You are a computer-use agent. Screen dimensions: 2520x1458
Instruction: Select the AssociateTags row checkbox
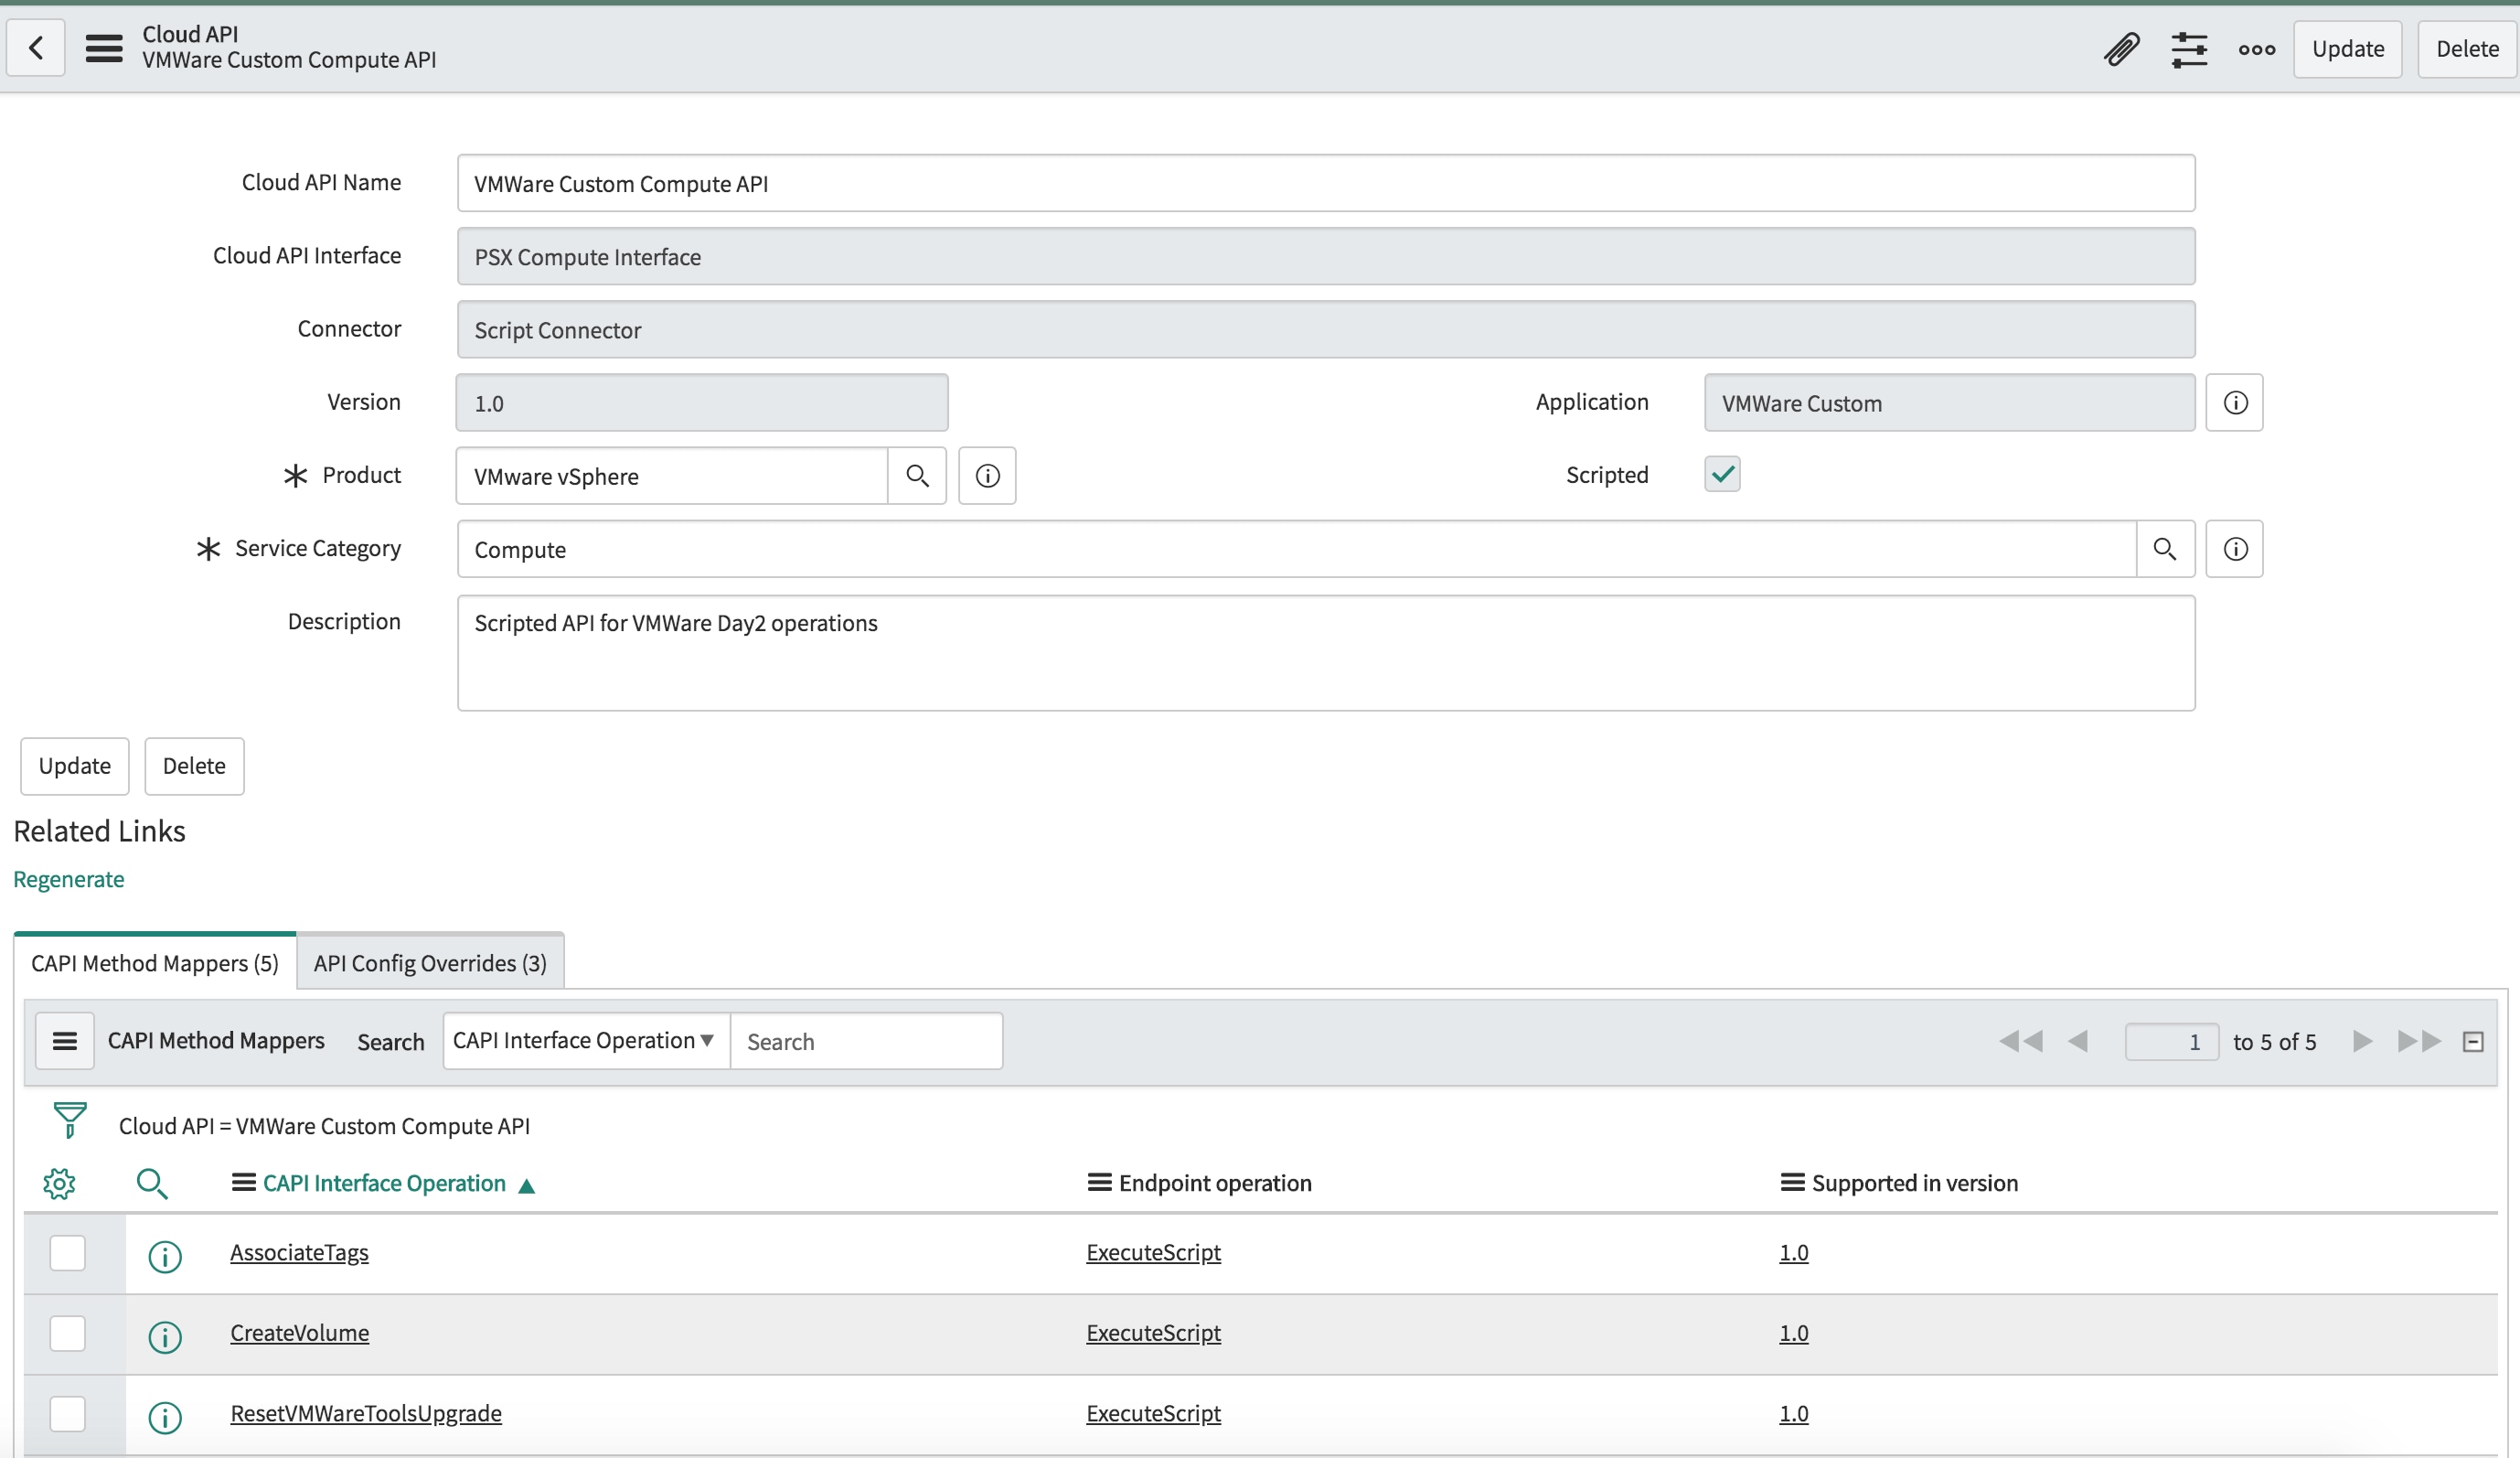[67, 1252]
